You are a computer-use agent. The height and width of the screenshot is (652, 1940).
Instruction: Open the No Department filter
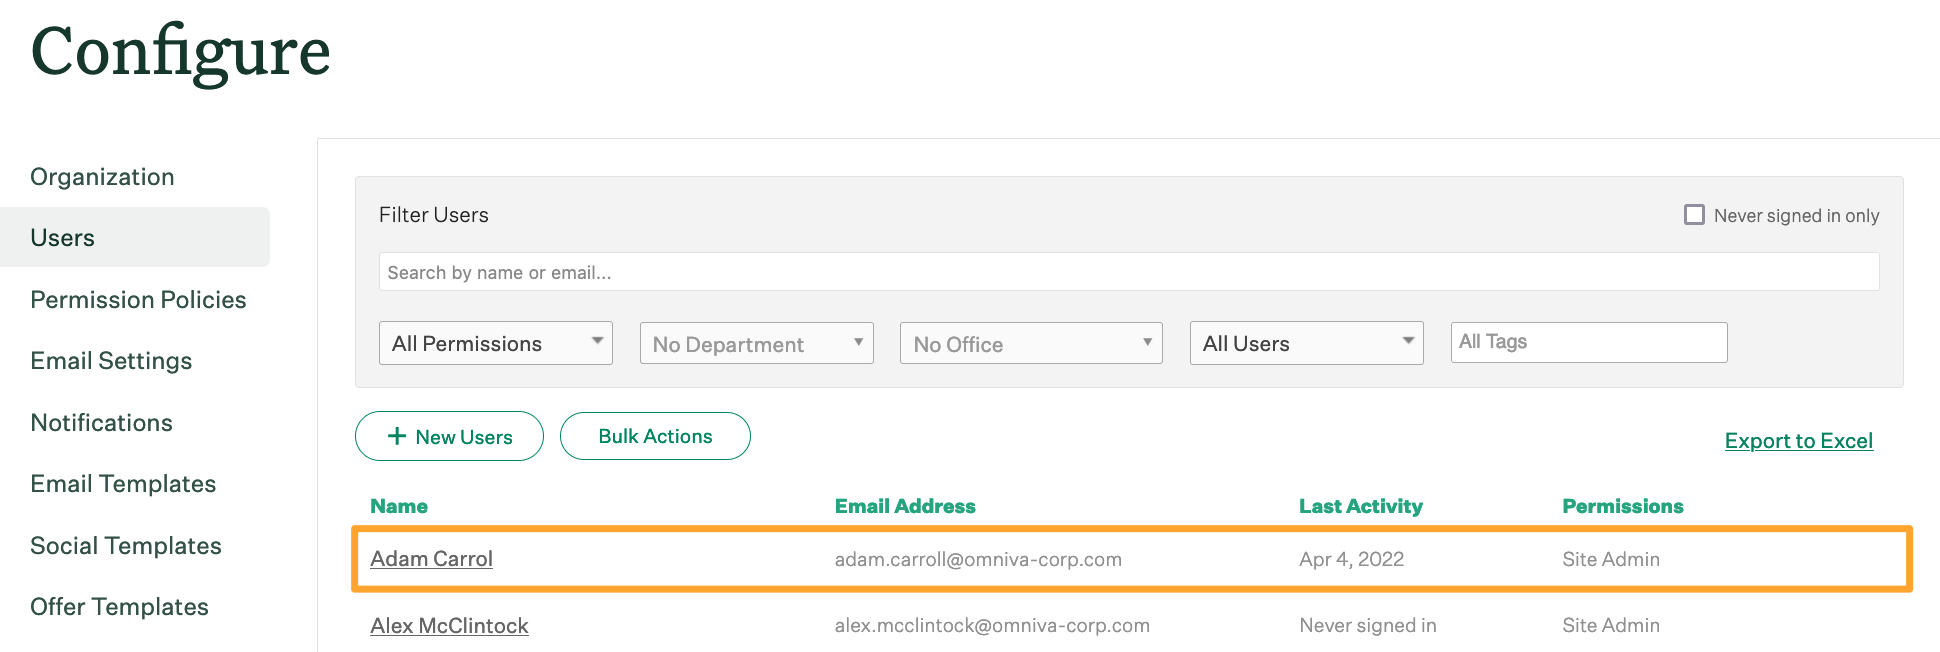pos(756,343)
